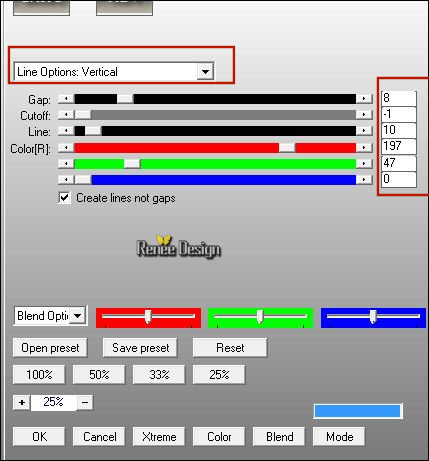Expand the Blend Options dropdown
Image resolution: width=429 pixels, height=461 pixels.
click(77, 315)
